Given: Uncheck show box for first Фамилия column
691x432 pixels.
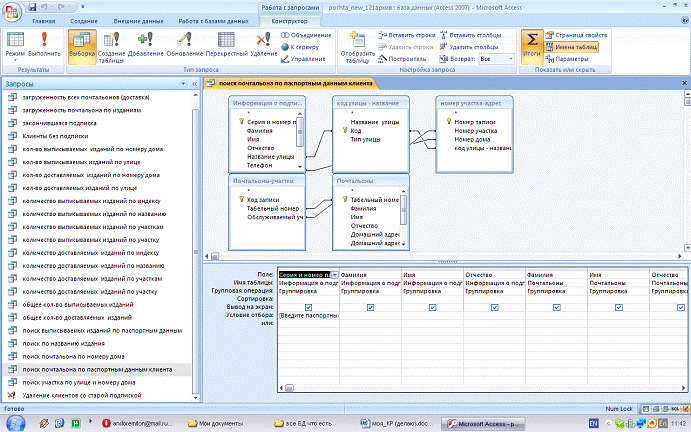Looking at the screenshot, I should [x=370, y=307].
